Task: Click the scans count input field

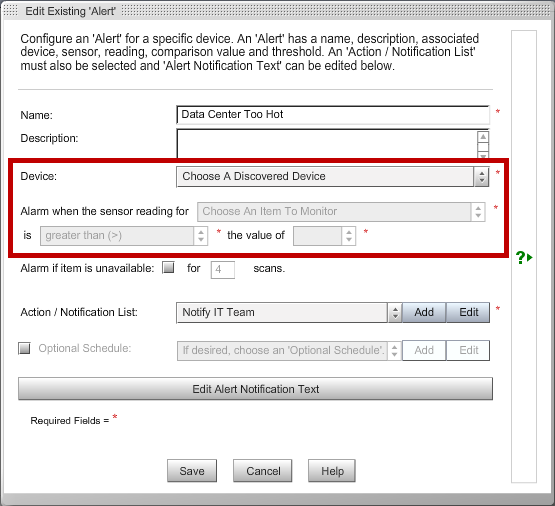Action: tap(223, 270)
